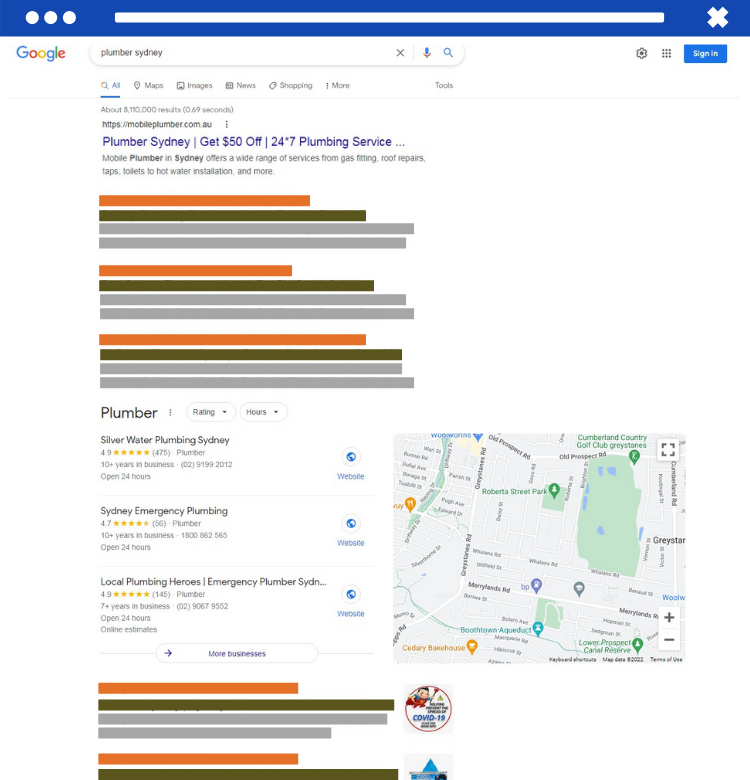Open Sydney Emergency Plumbing listing
This screenshot has width=750, height=780.
164,511
